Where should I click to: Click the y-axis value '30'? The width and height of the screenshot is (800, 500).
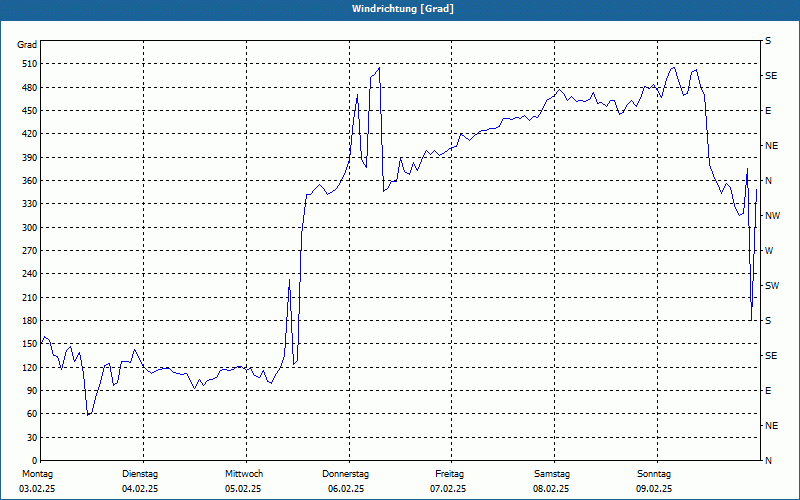click(x=32, y=438)
